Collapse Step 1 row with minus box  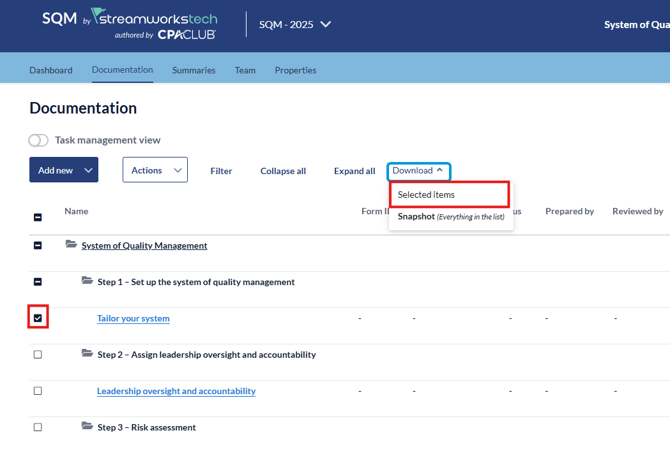point(38,282)
